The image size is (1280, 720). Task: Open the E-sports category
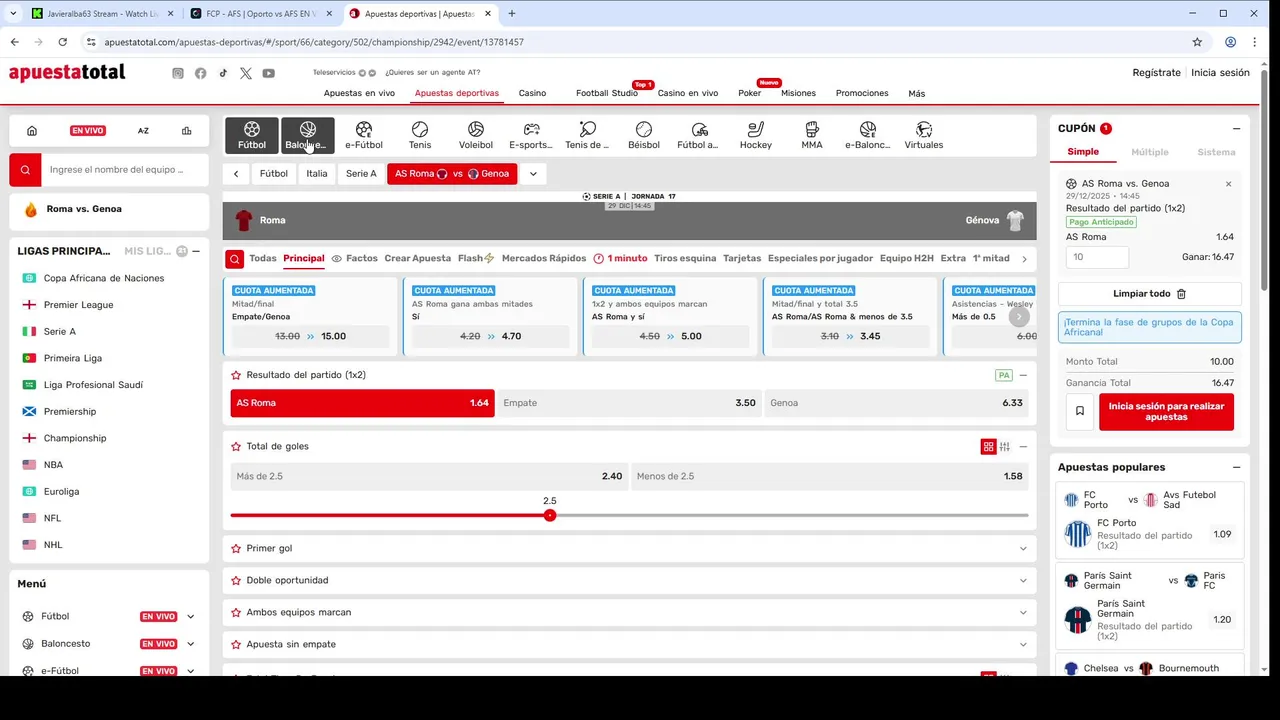531,135
